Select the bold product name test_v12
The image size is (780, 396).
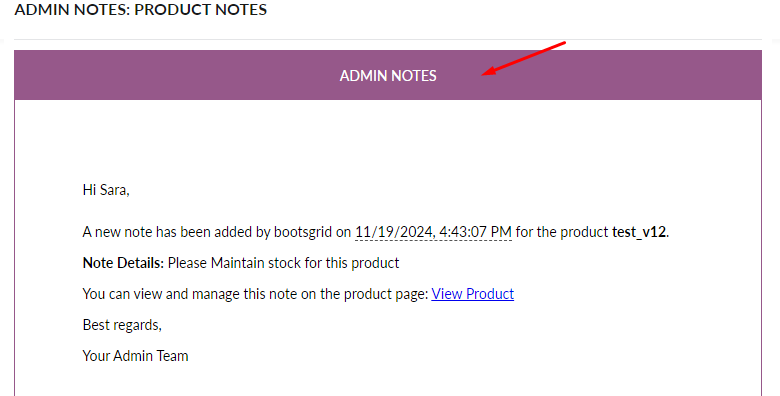[x=639, y=232]
